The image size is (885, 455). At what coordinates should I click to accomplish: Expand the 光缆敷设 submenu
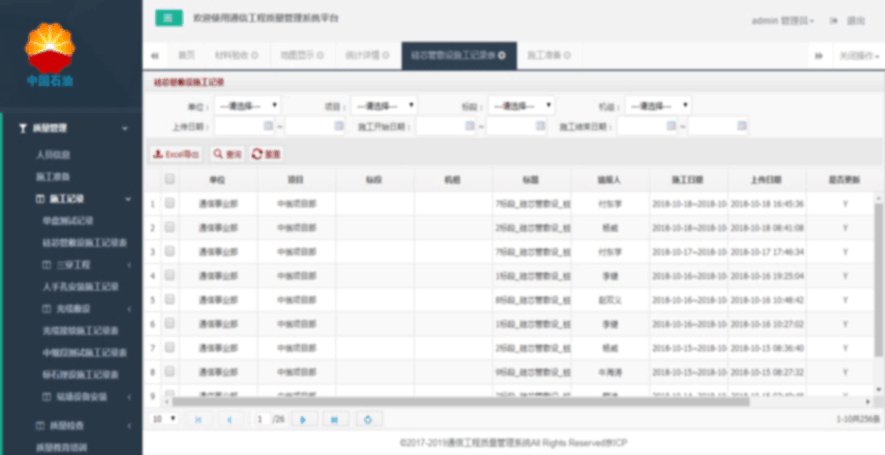(129, 309)
